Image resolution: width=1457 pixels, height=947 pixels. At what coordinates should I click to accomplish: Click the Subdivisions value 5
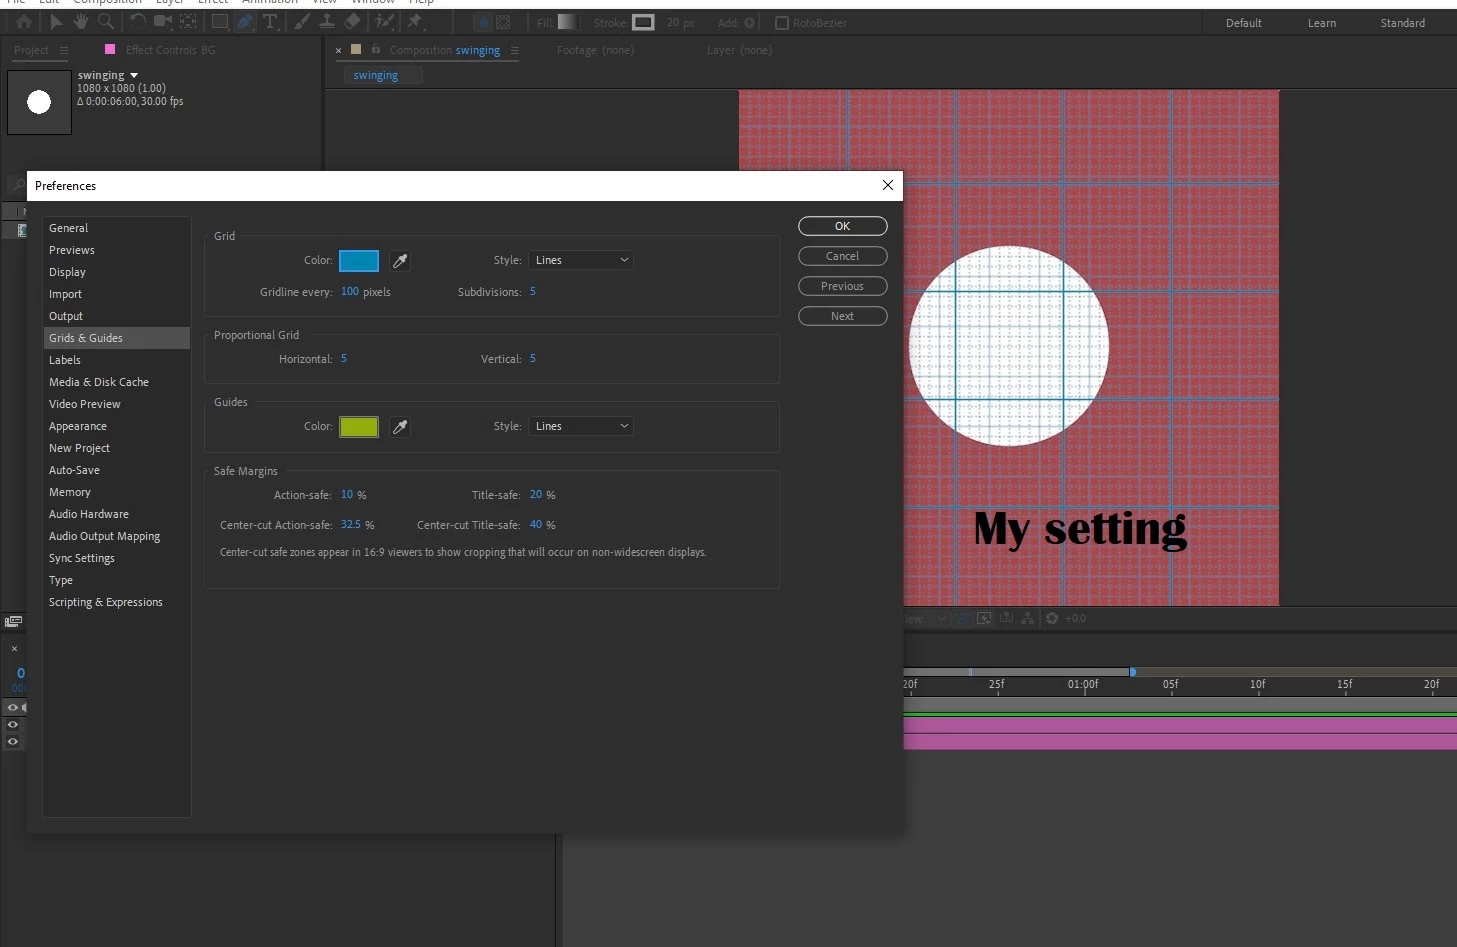coord(533,292)
